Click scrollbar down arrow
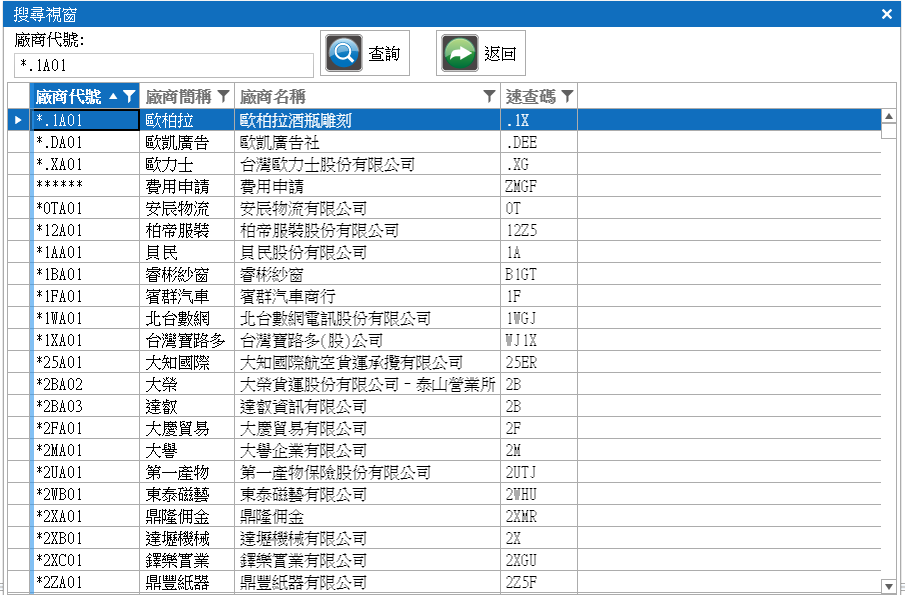 [x=889, y=585]
